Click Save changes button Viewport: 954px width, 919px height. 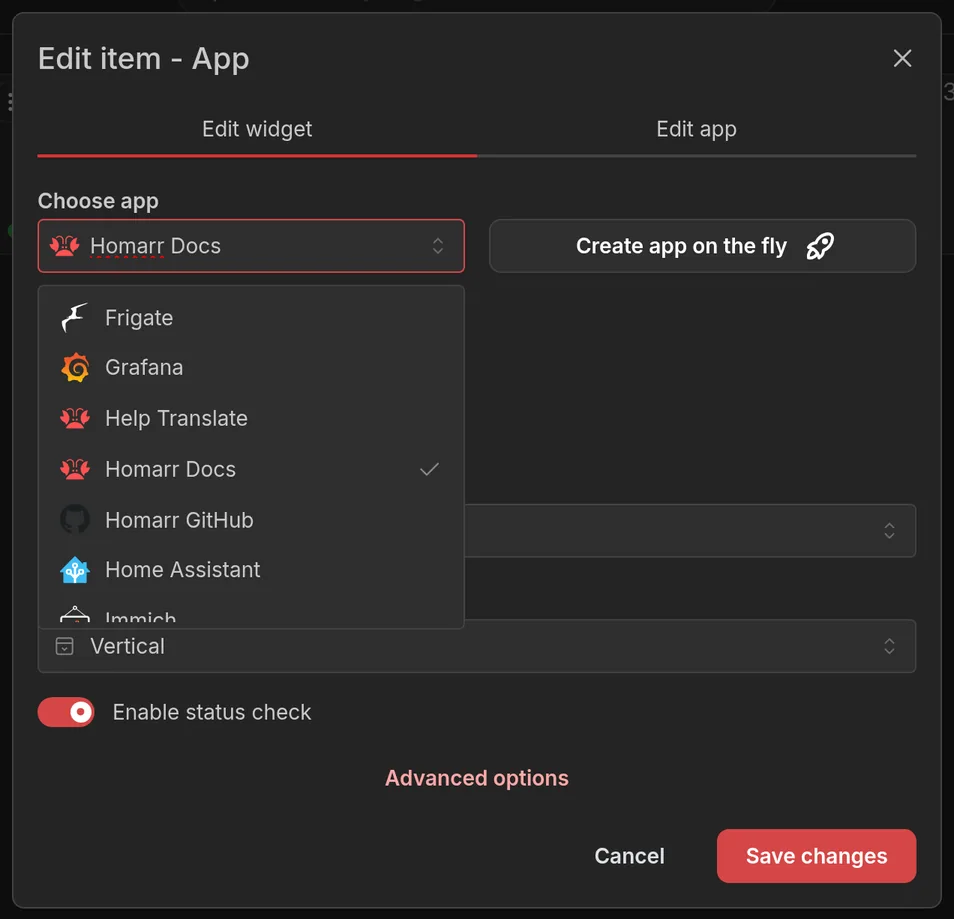pyautogui.click(x=816, y=856)
